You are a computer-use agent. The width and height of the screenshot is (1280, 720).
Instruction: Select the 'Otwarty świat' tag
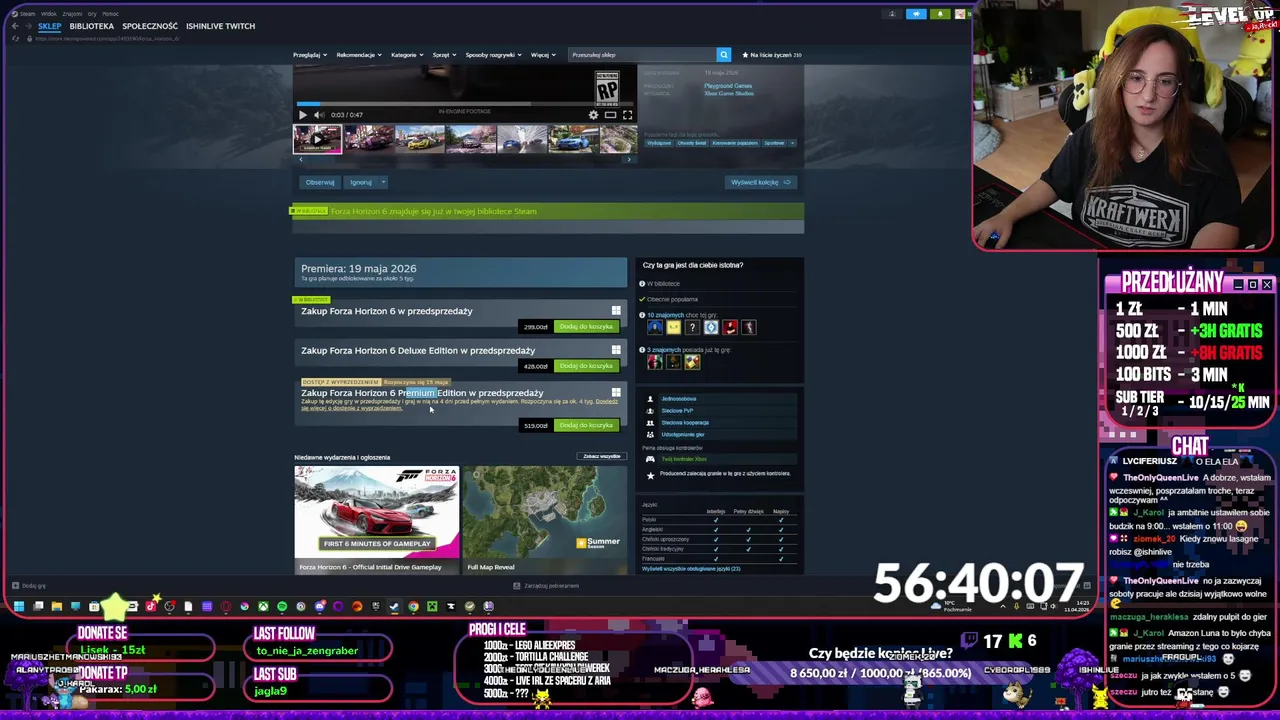pyautogui.click(x=692, y=143)
